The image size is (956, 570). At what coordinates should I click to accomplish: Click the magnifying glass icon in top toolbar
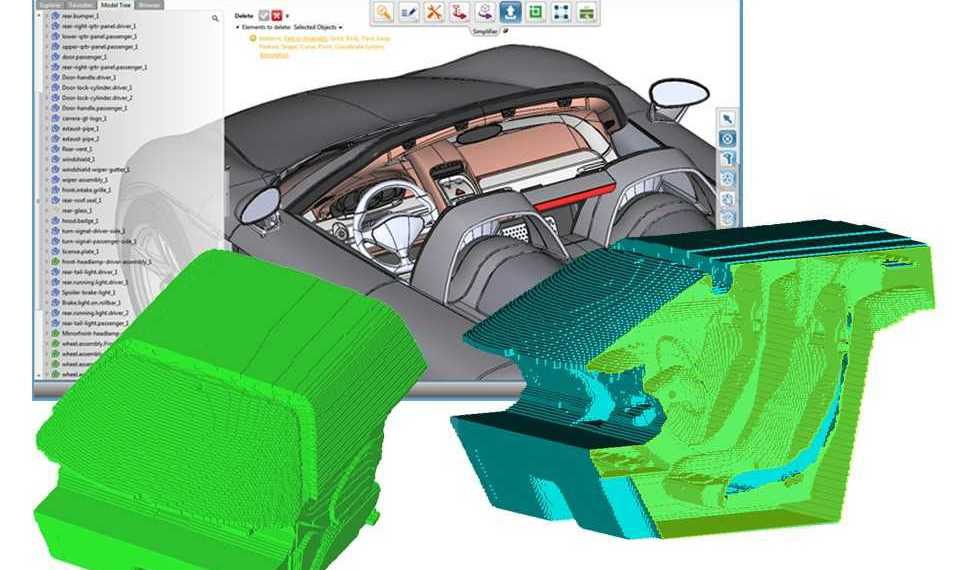[383, 13]
